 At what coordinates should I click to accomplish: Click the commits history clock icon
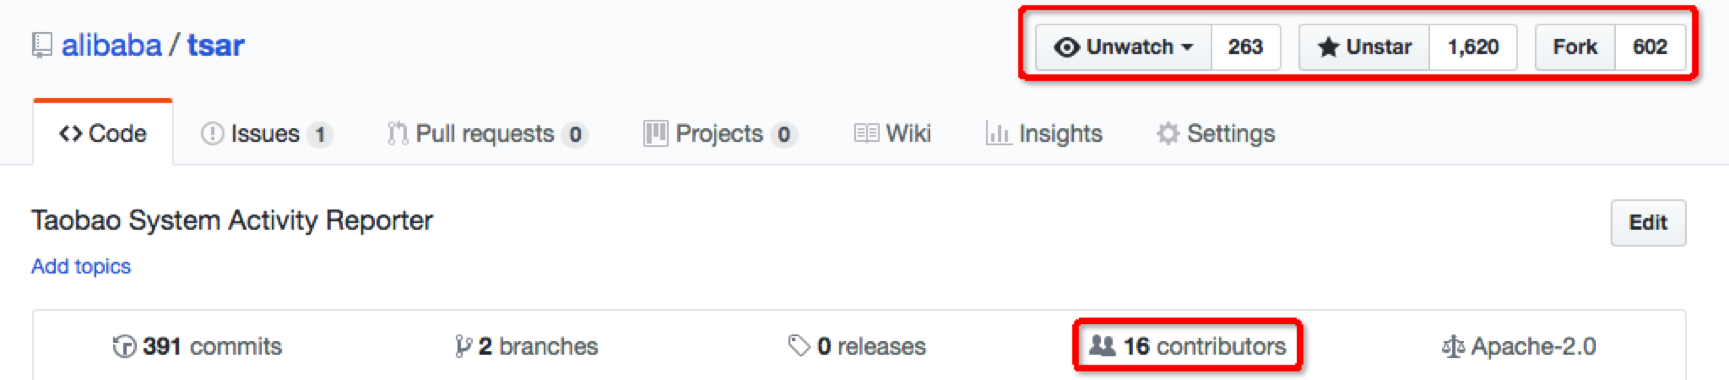124,346
